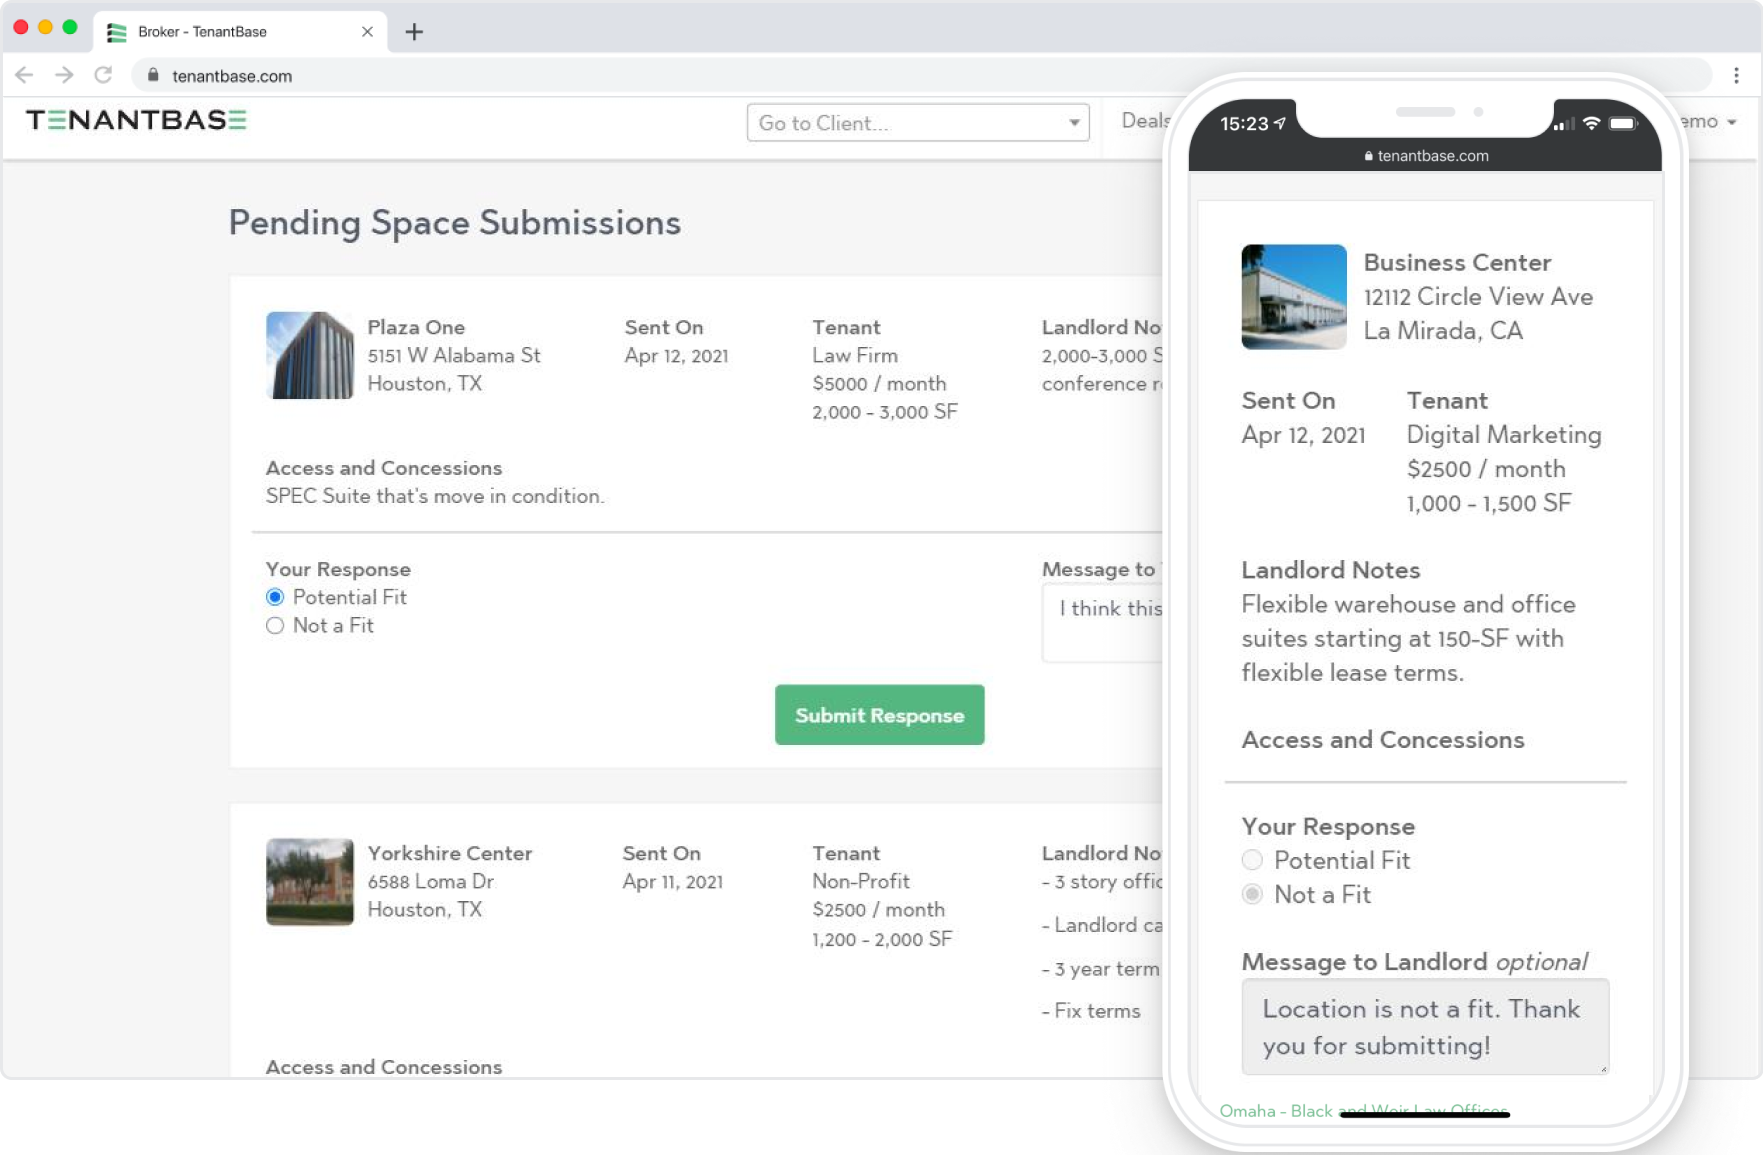
Task: Open the Deals menu item
Action: pos(1145,121)
